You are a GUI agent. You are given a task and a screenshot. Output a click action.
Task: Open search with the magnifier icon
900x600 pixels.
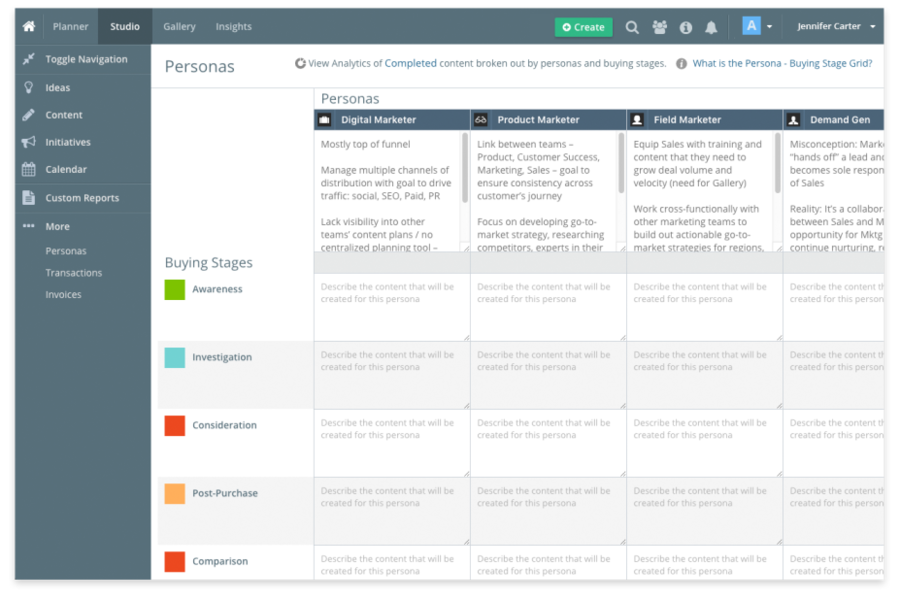pos(632,27)
